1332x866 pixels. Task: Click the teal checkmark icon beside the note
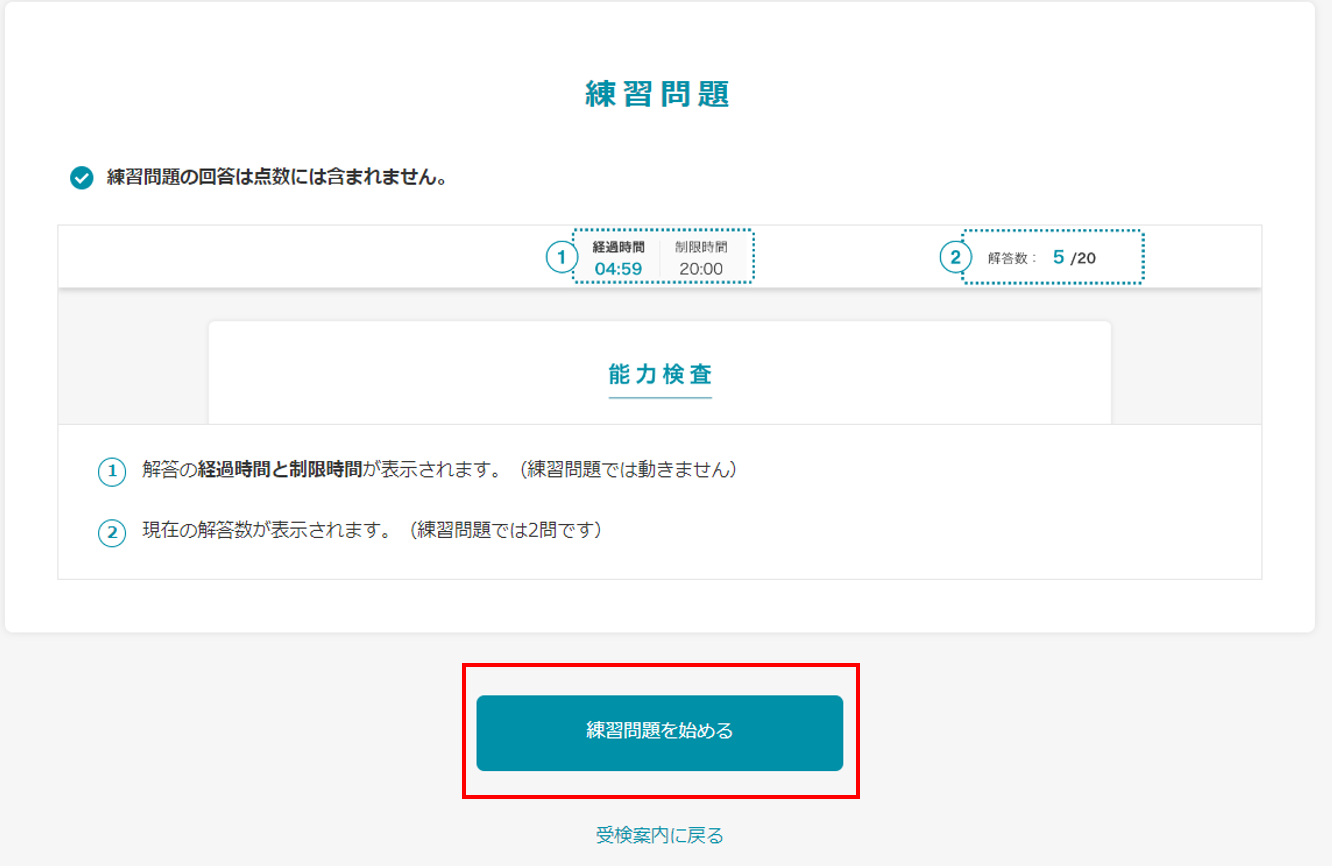[x=82, y=178]
